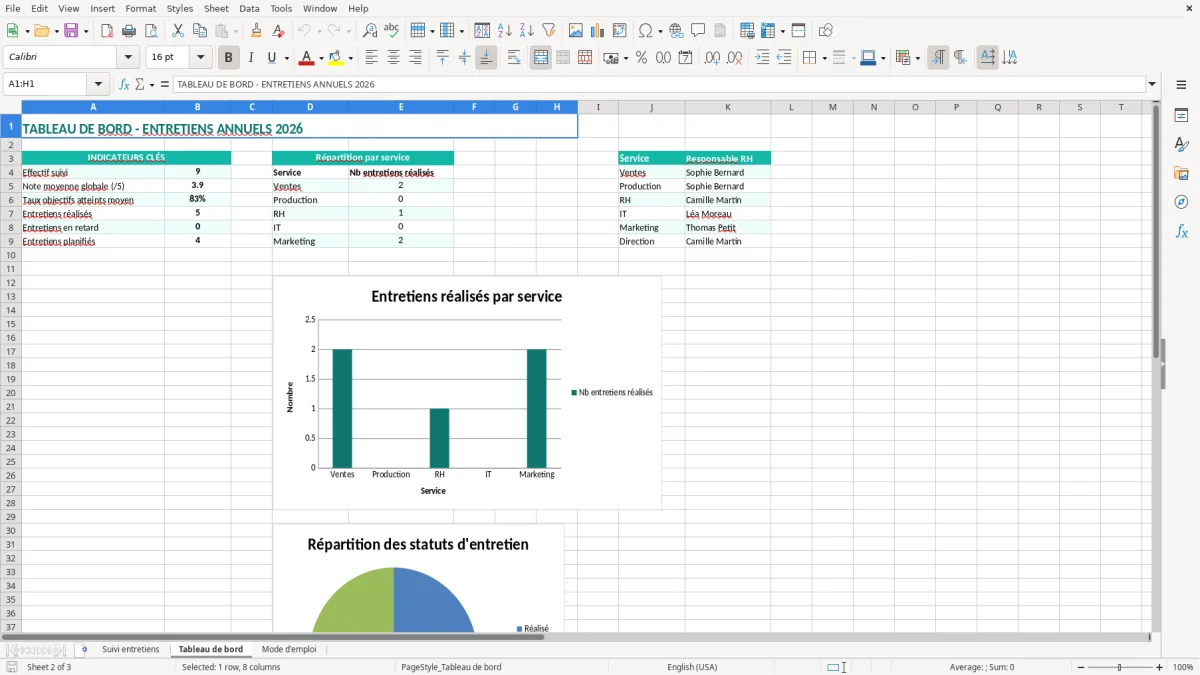
Task: Click the Save document icon
Action: click(71, 31)
